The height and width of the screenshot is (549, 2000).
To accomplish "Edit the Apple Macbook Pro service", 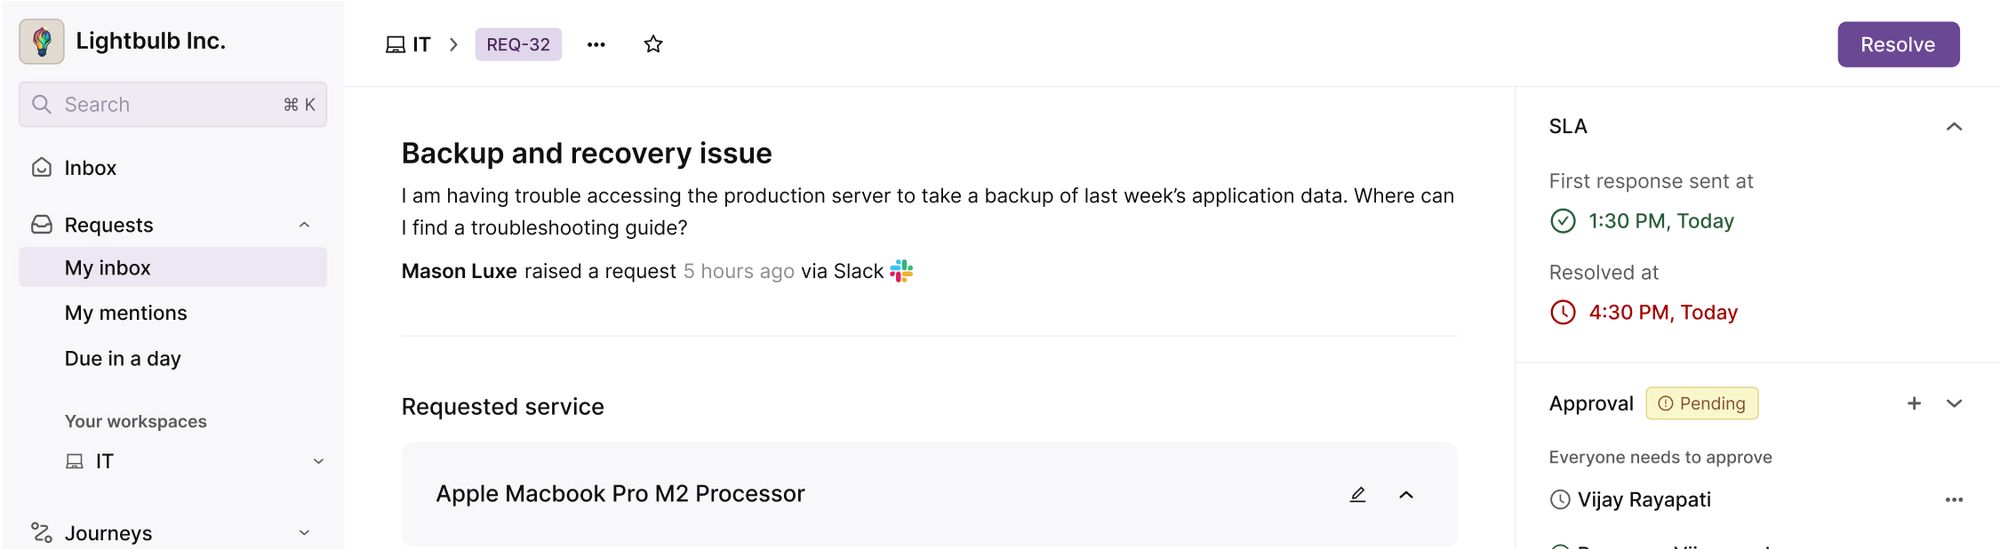I will coord(1357,495).
